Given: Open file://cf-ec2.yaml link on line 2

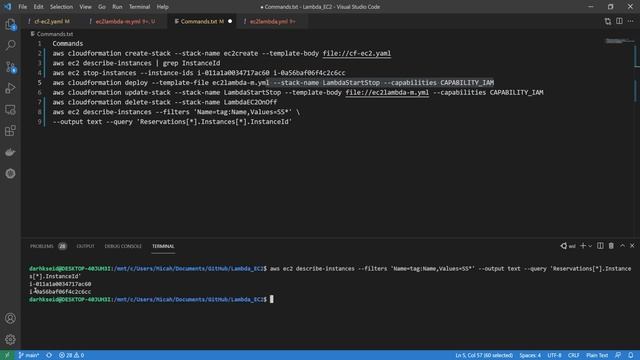Looking at the screenshot, I should click(357, 53).
